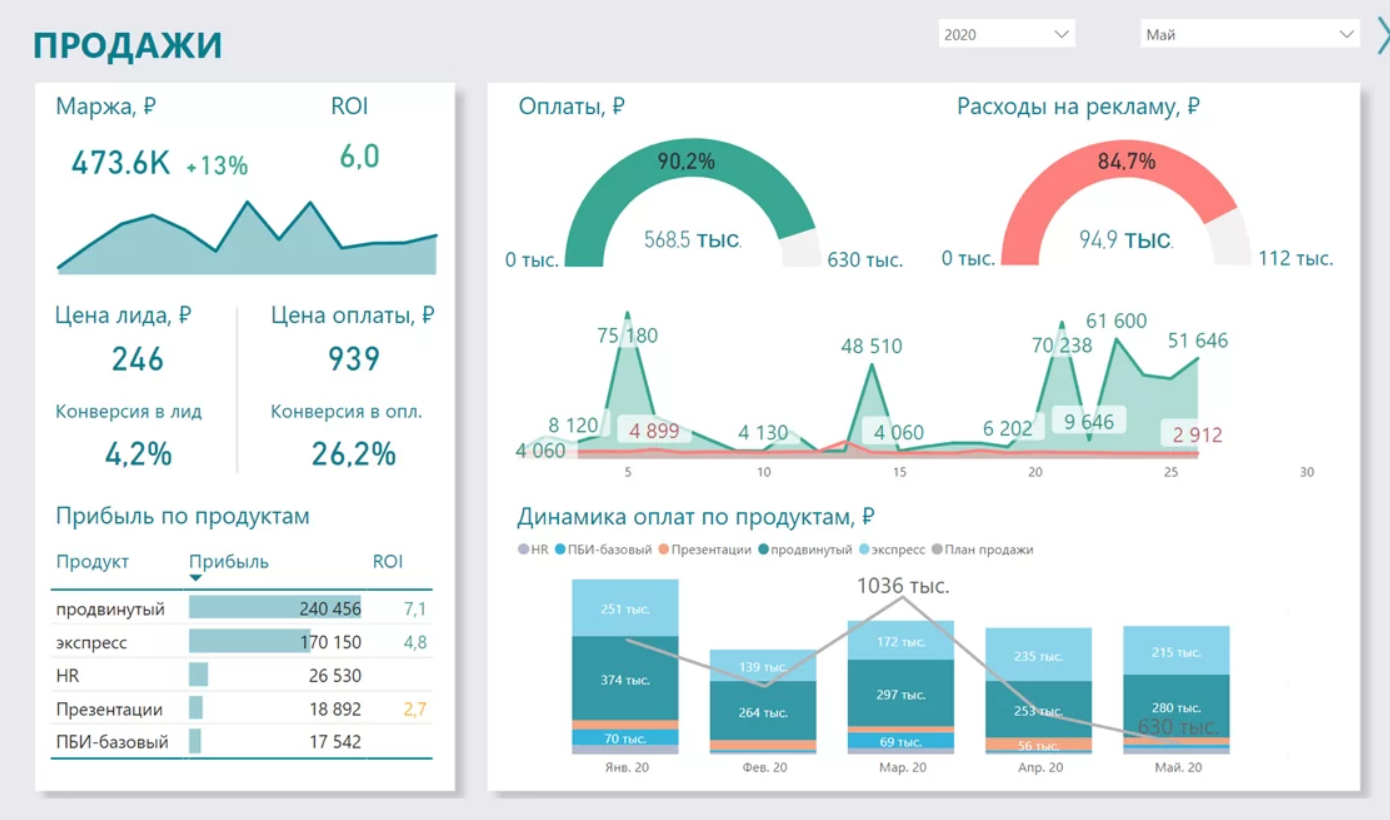Click the 568,5 тыс. gauge value
The image size is (1390, 820).
(692, 240)
